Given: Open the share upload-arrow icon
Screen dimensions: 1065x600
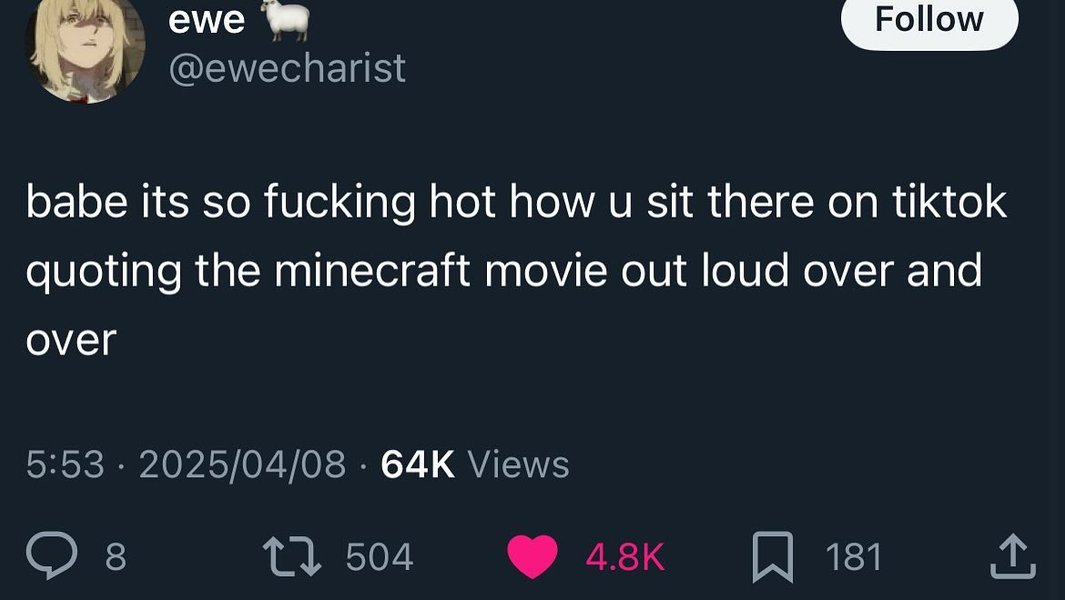Looking at the screenshot, I should (1013, 557).
